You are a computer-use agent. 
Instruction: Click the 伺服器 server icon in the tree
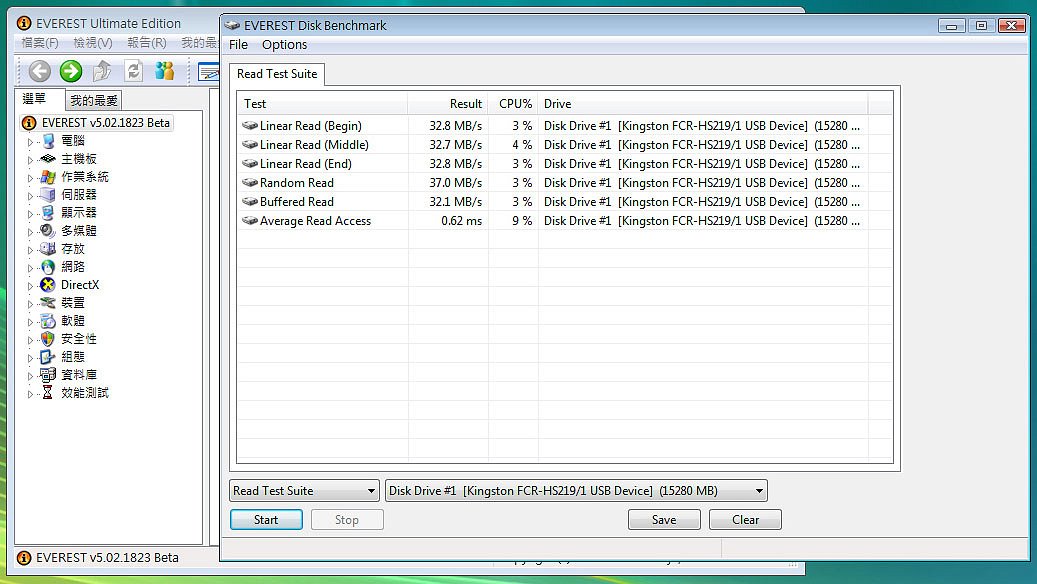coord(48,194)
